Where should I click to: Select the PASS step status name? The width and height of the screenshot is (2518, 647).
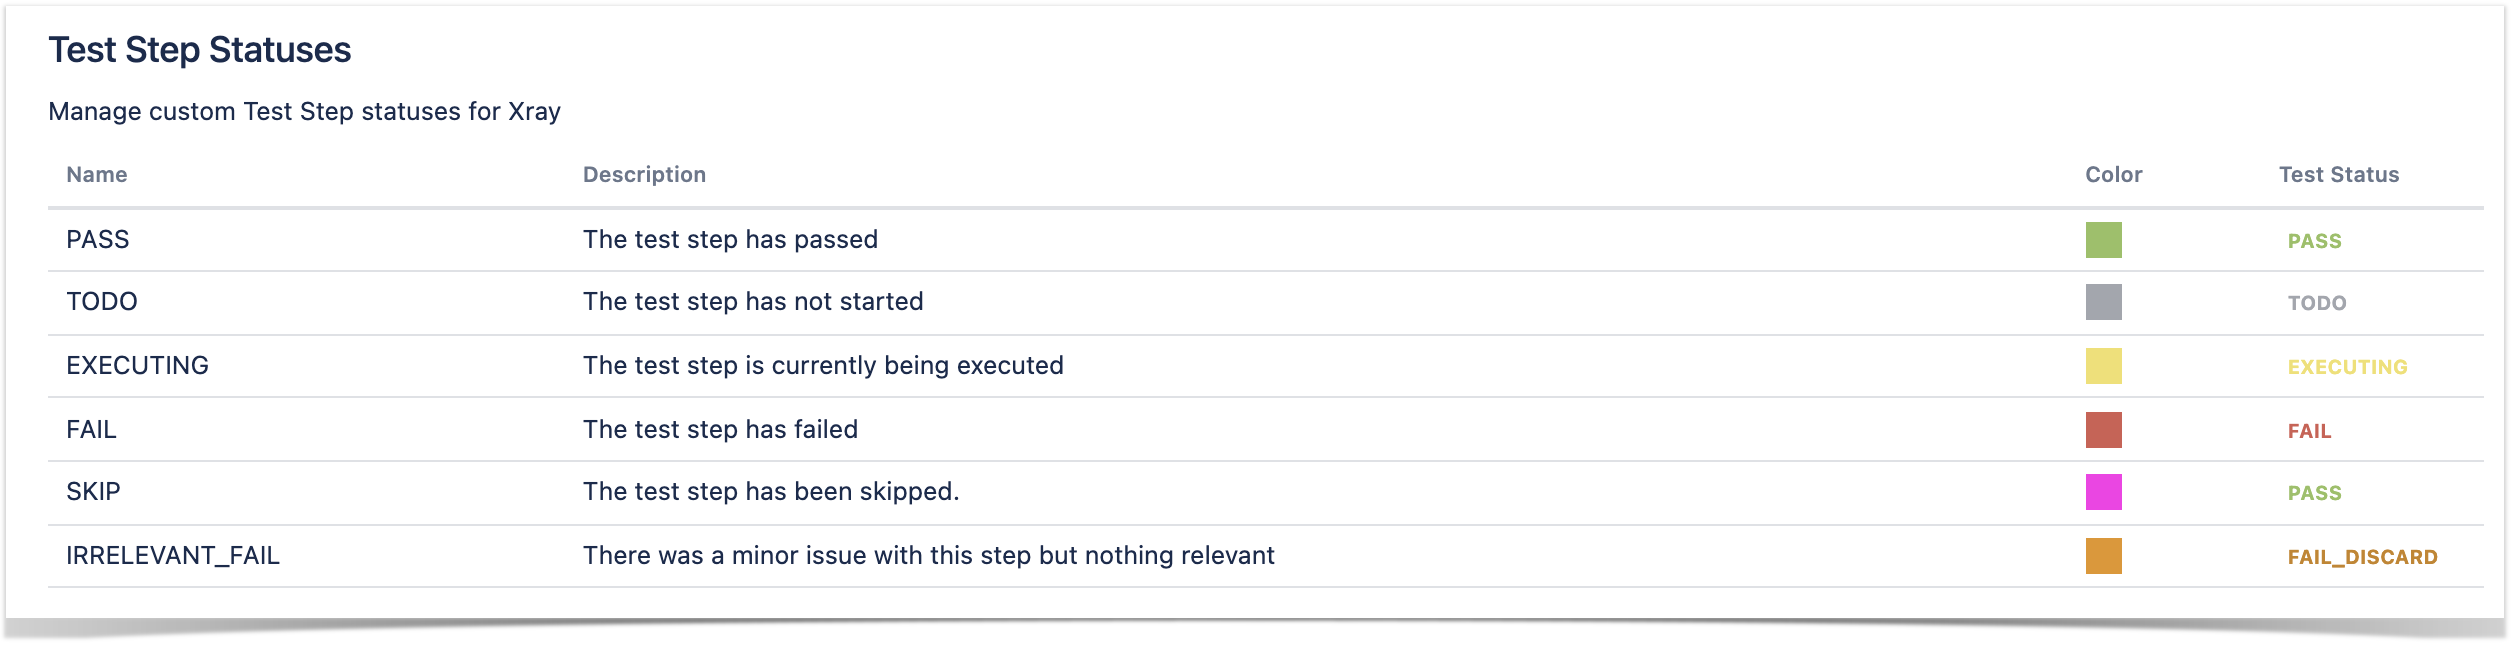point(98,239)
